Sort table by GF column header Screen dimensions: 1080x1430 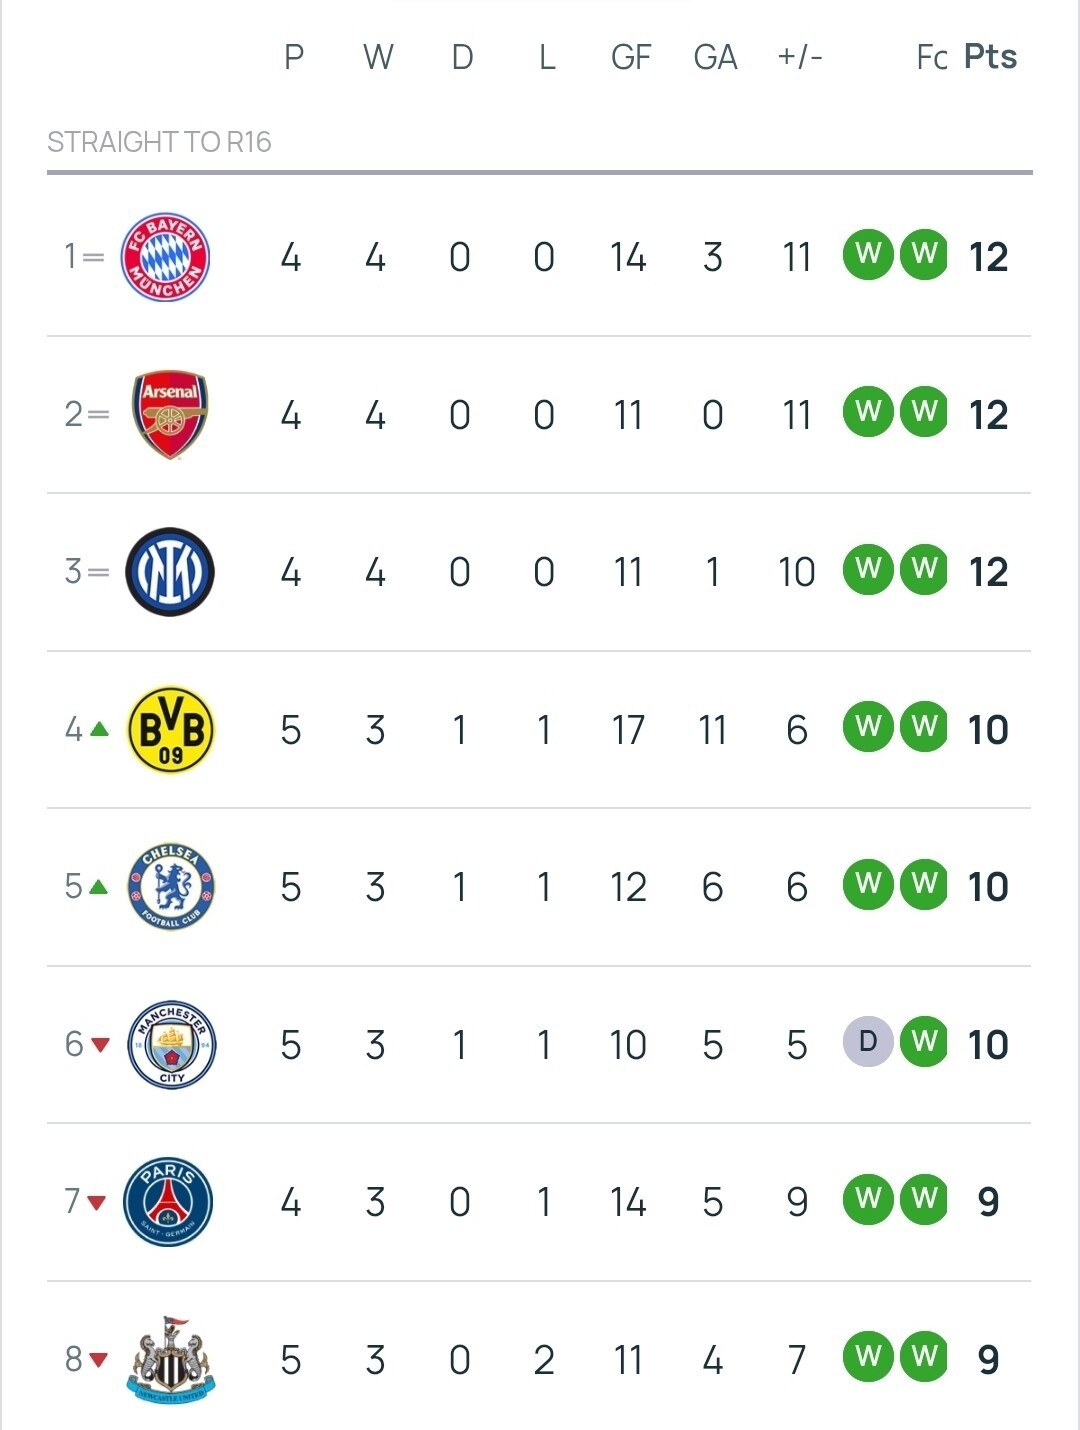(630, 57)
